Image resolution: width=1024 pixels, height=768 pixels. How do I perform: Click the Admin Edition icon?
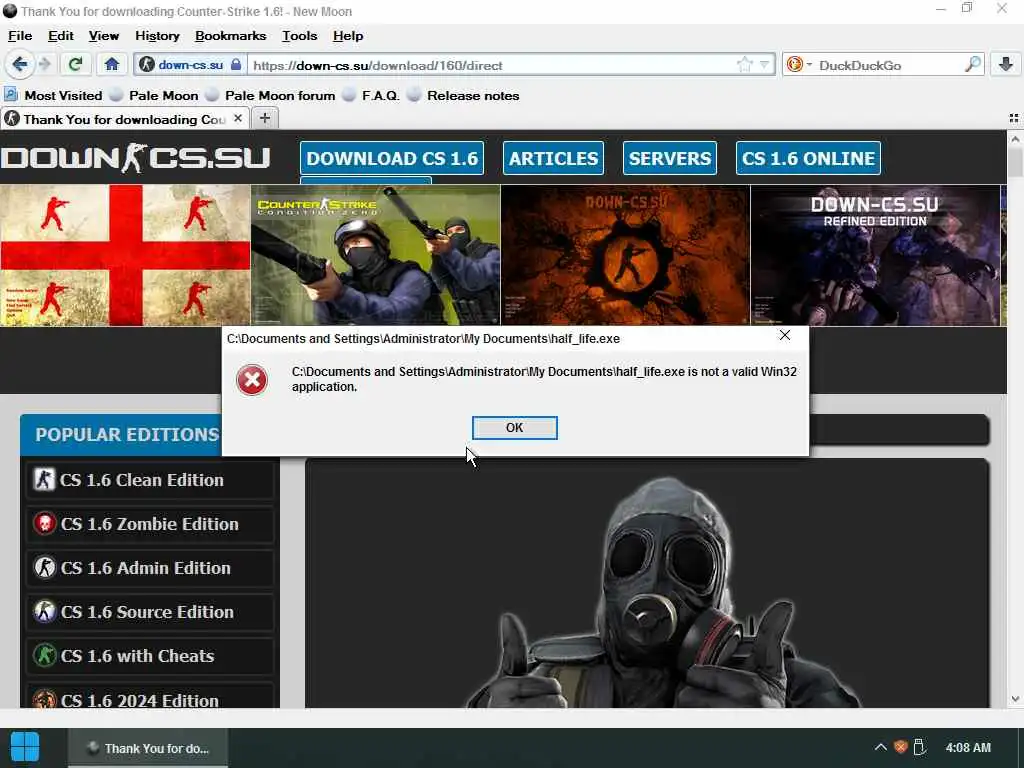pos(44,568)
